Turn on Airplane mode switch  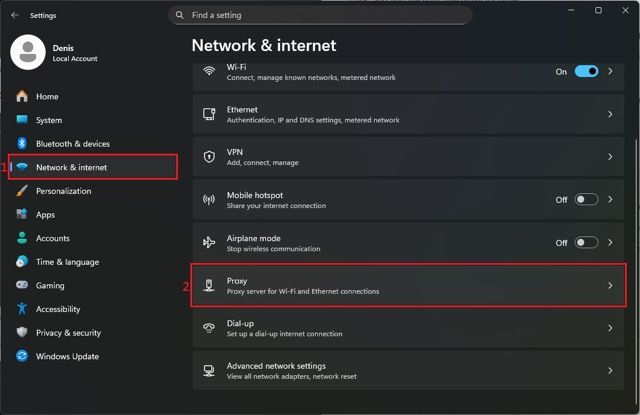[586, 243]
